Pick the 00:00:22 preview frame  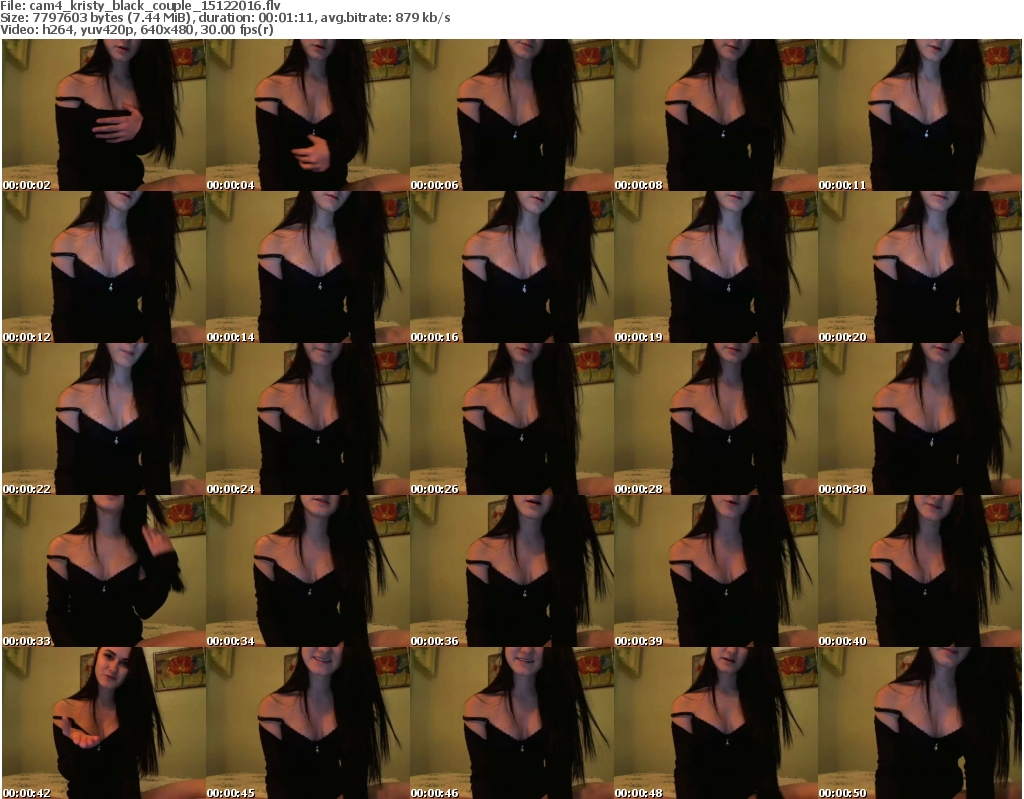pyautogui.click(x=104, y=419)
